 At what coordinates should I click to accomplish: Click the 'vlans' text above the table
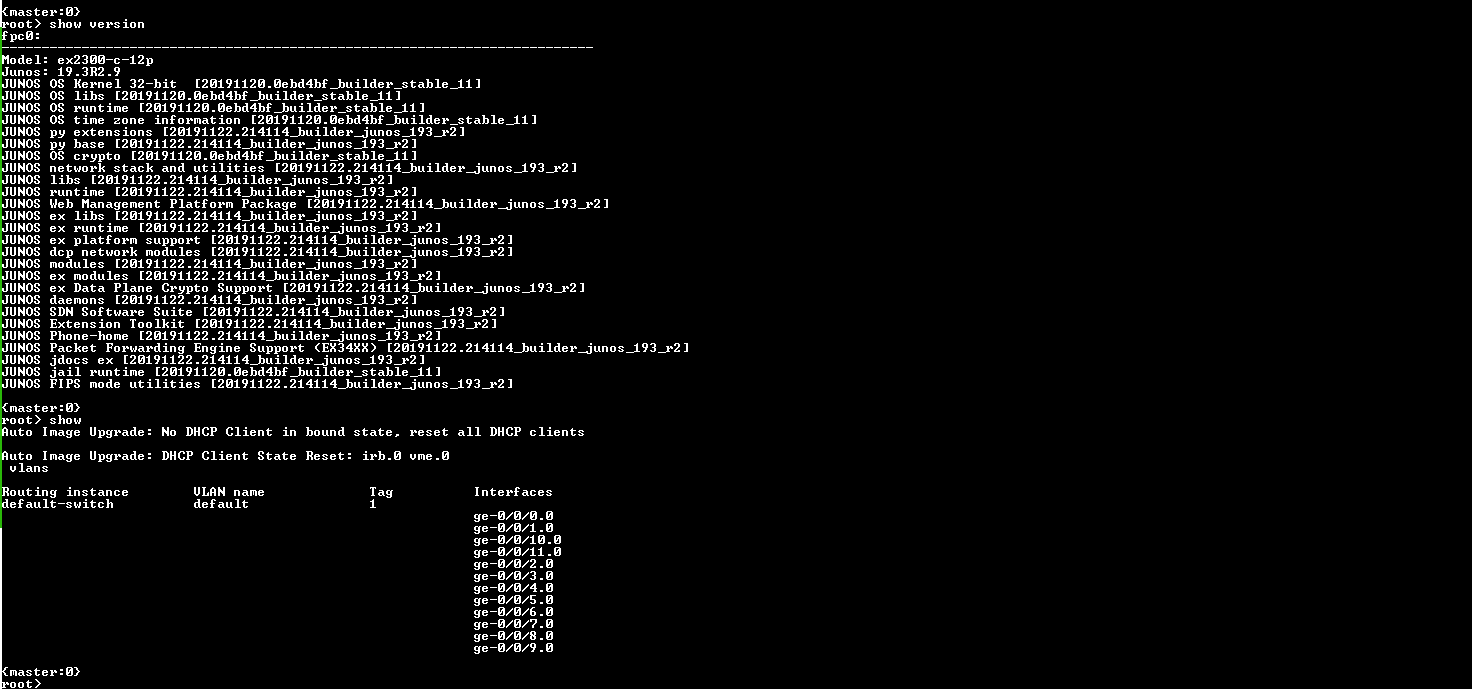(x=29, y=468)
